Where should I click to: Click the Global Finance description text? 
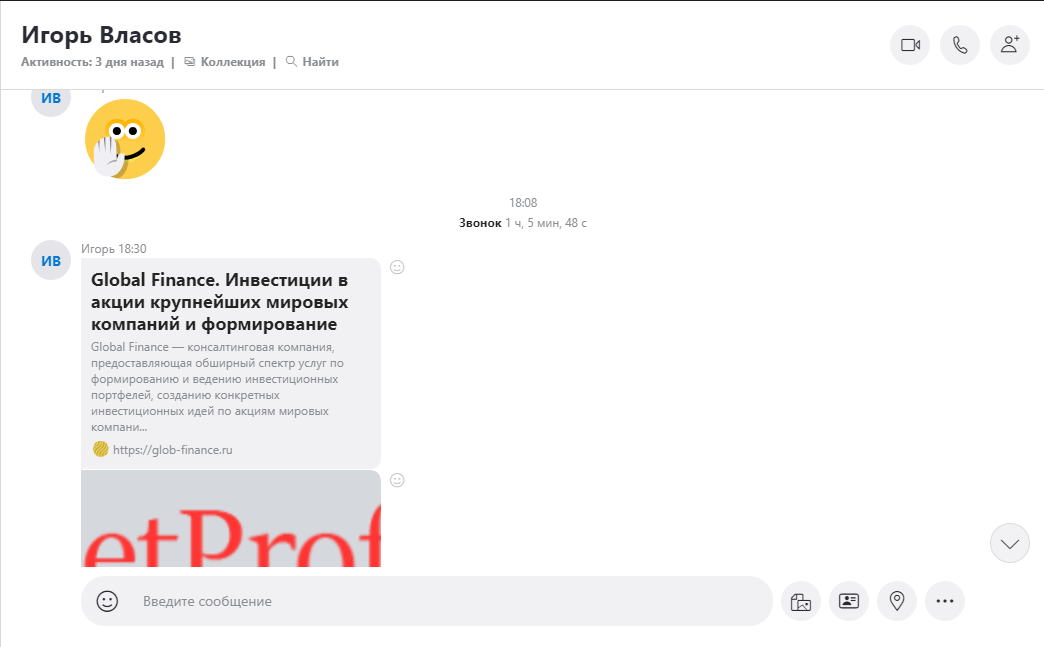click(218, 387)
